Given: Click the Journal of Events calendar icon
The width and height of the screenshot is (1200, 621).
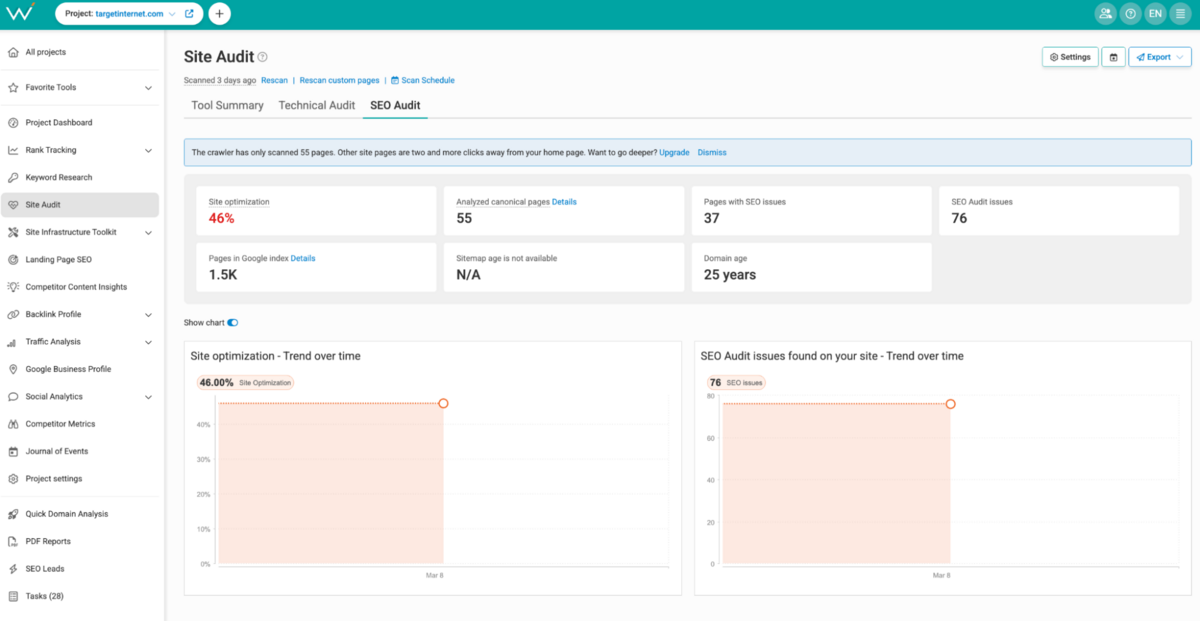Looking at the screenshot, I should [x=14, y=451].
